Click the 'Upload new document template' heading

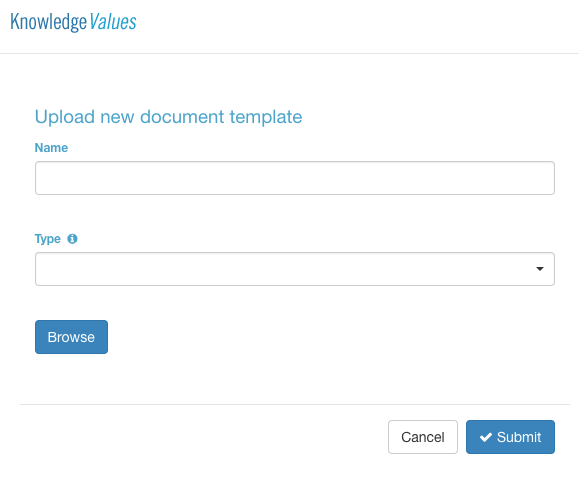[x=168, y=117]
